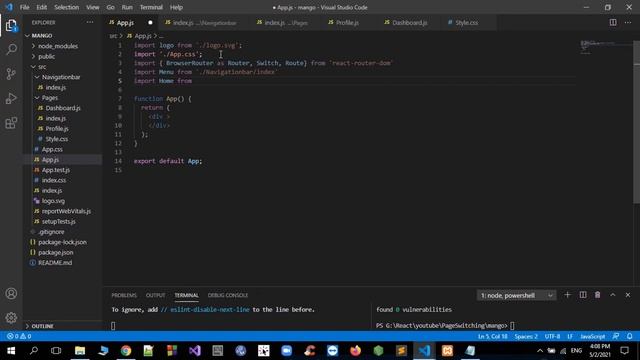Split the terminal panel
Viewport: 640px width, 360px height.
pyautogui.click(x=583, y=295)
